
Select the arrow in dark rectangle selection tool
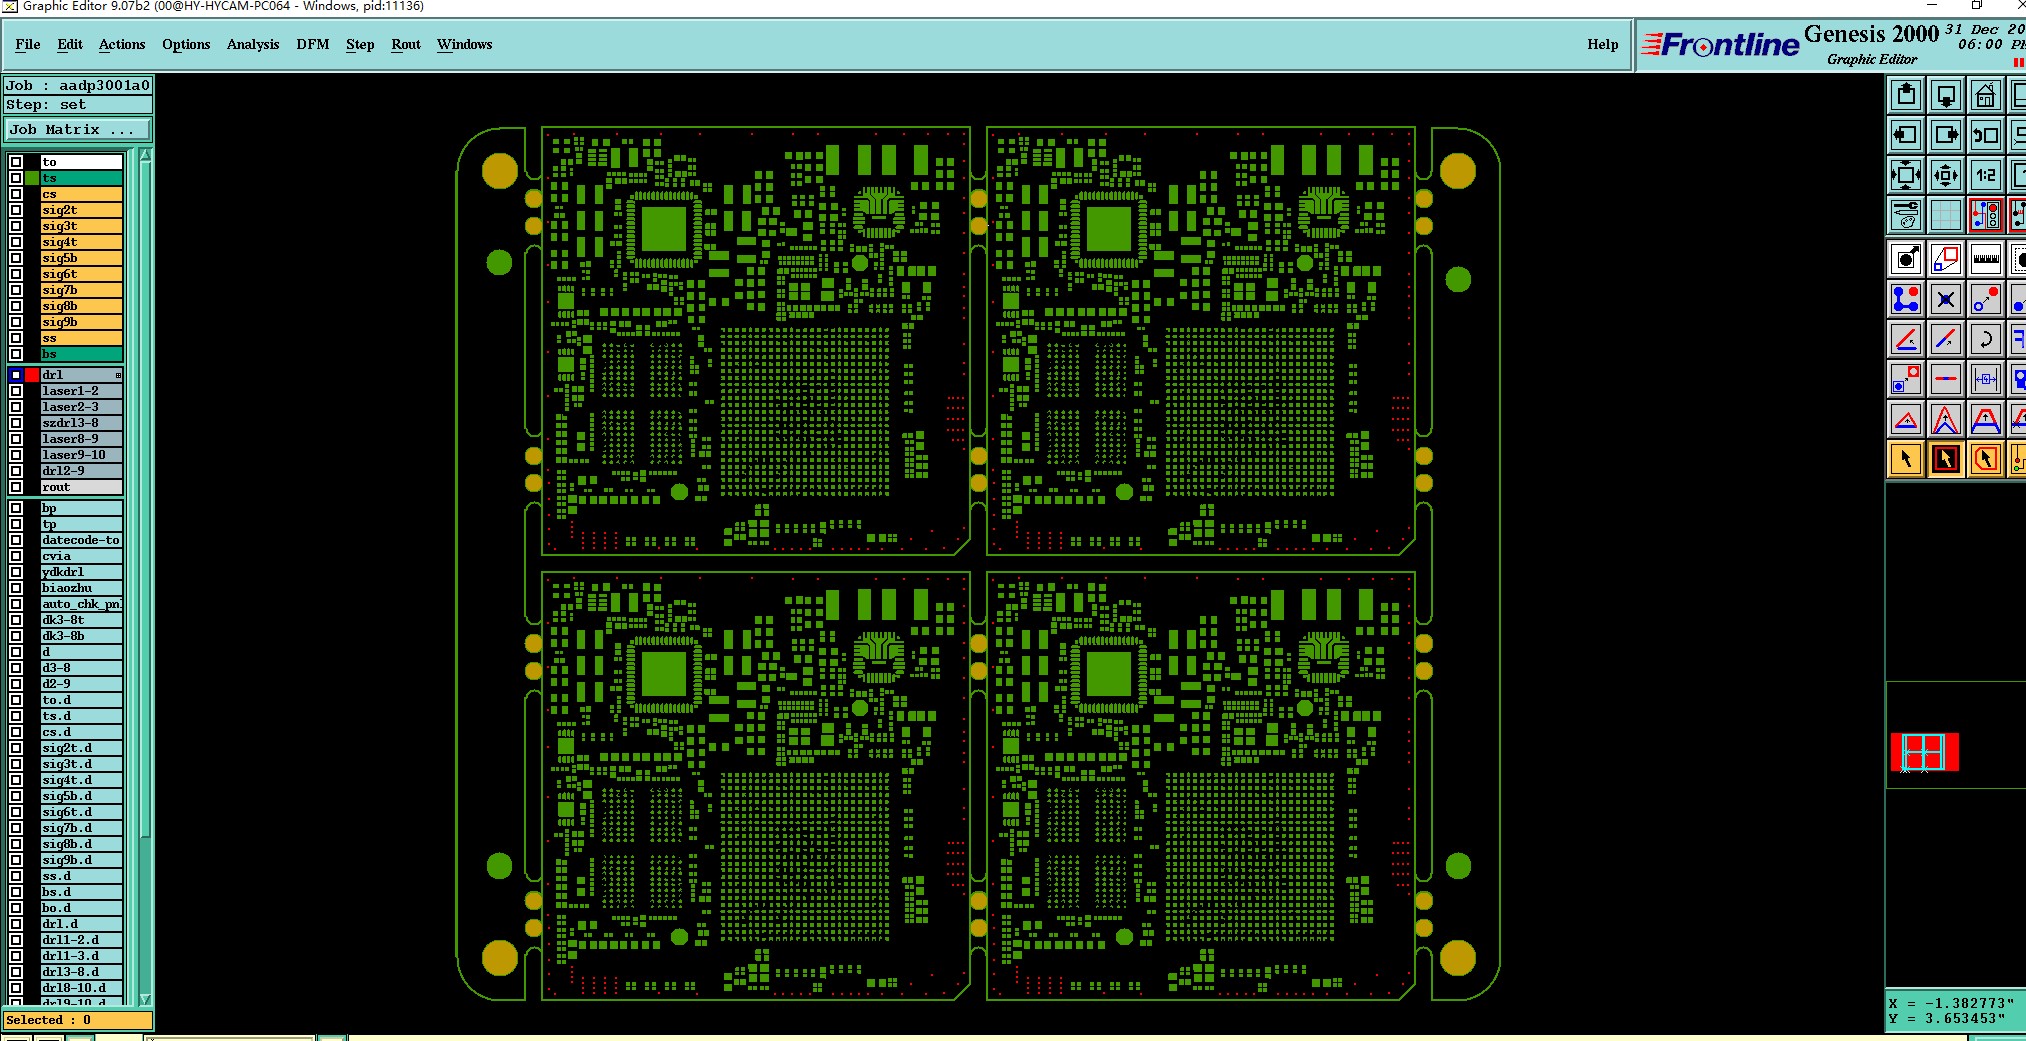(1946, 459)
